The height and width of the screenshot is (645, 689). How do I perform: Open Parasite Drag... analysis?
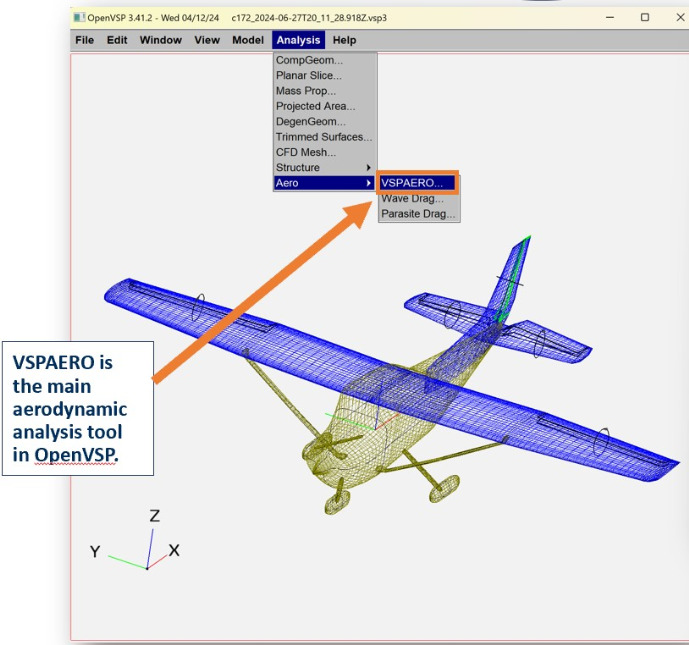click(x=418, y=213)
